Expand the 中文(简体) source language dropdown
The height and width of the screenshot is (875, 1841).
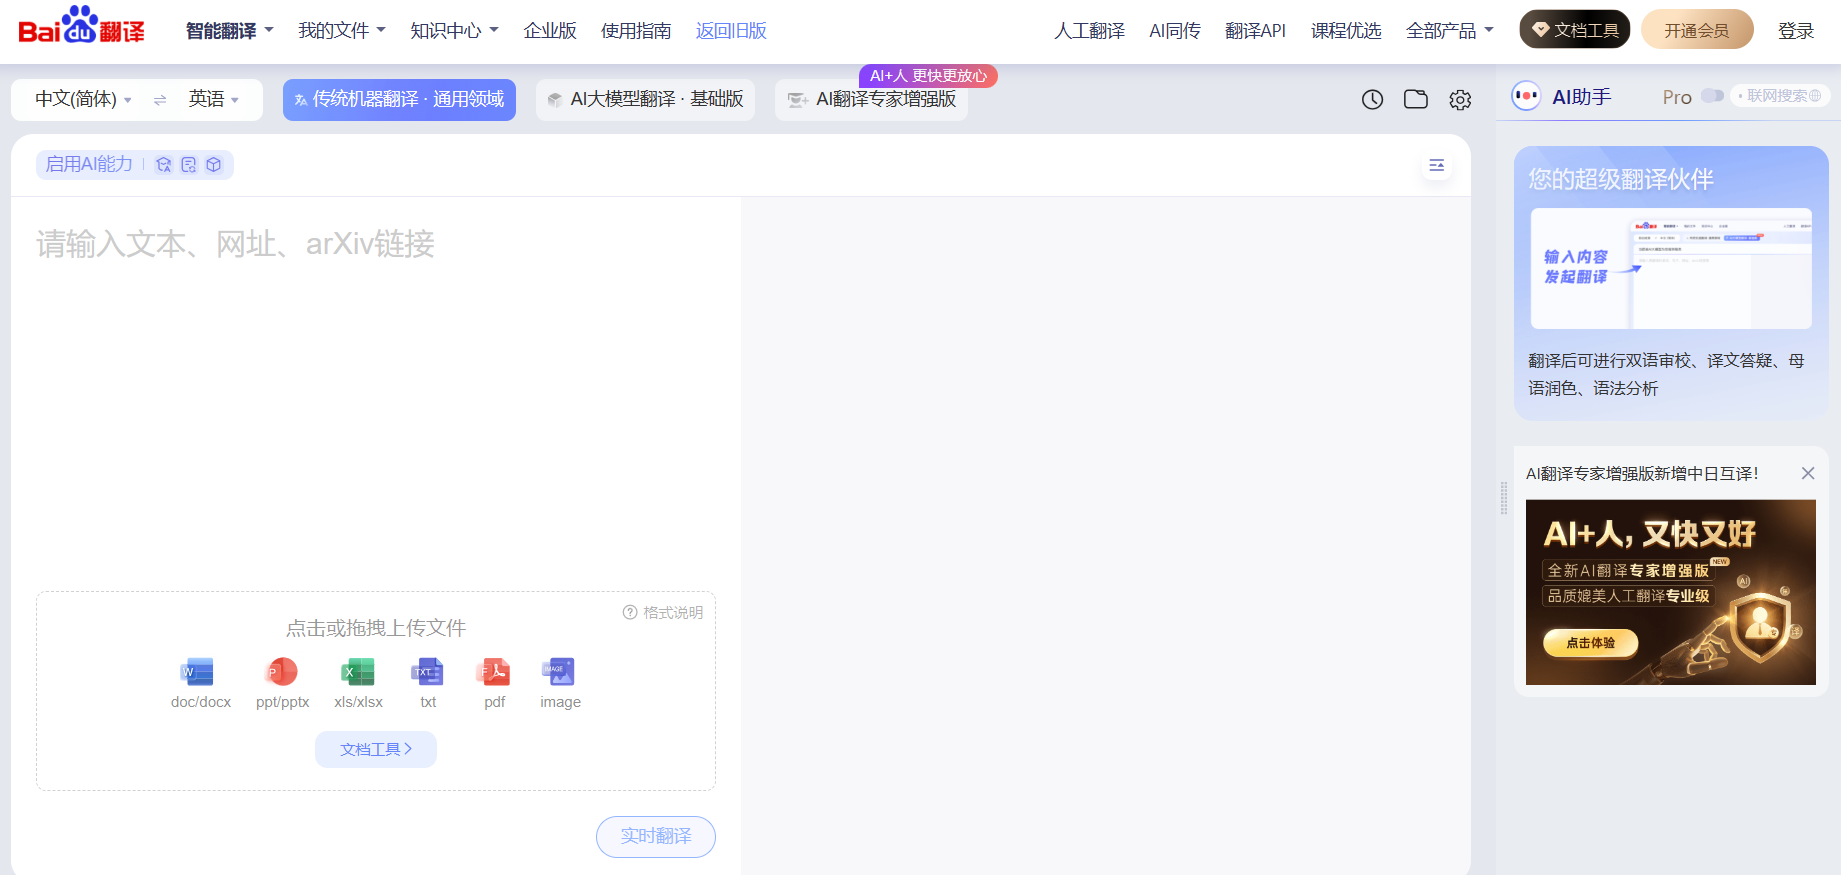click(x=83, y=100)
